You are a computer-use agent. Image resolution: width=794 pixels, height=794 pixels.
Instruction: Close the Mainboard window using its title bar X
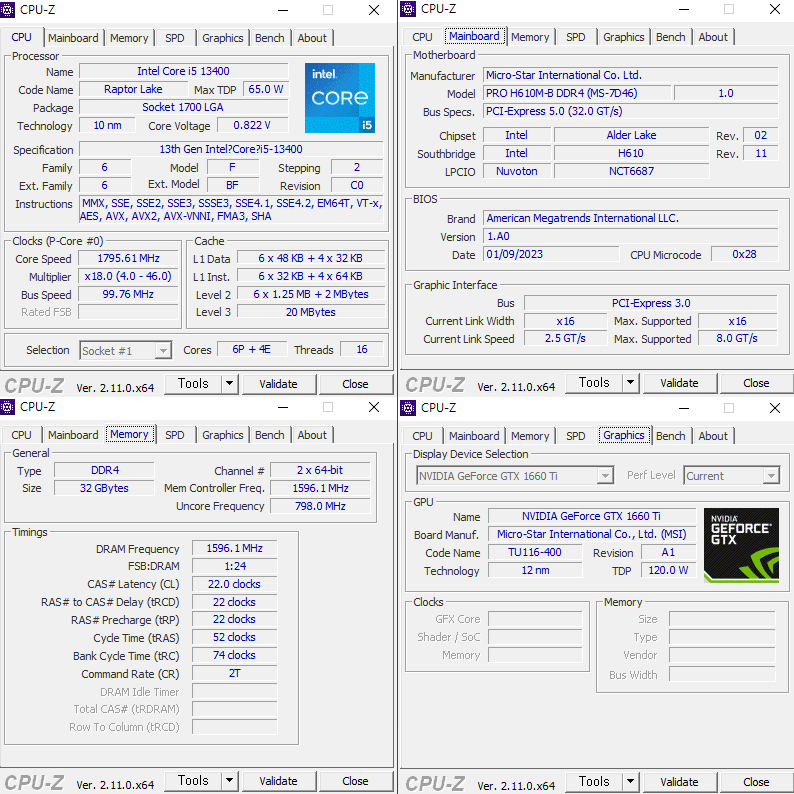point(773,10)
